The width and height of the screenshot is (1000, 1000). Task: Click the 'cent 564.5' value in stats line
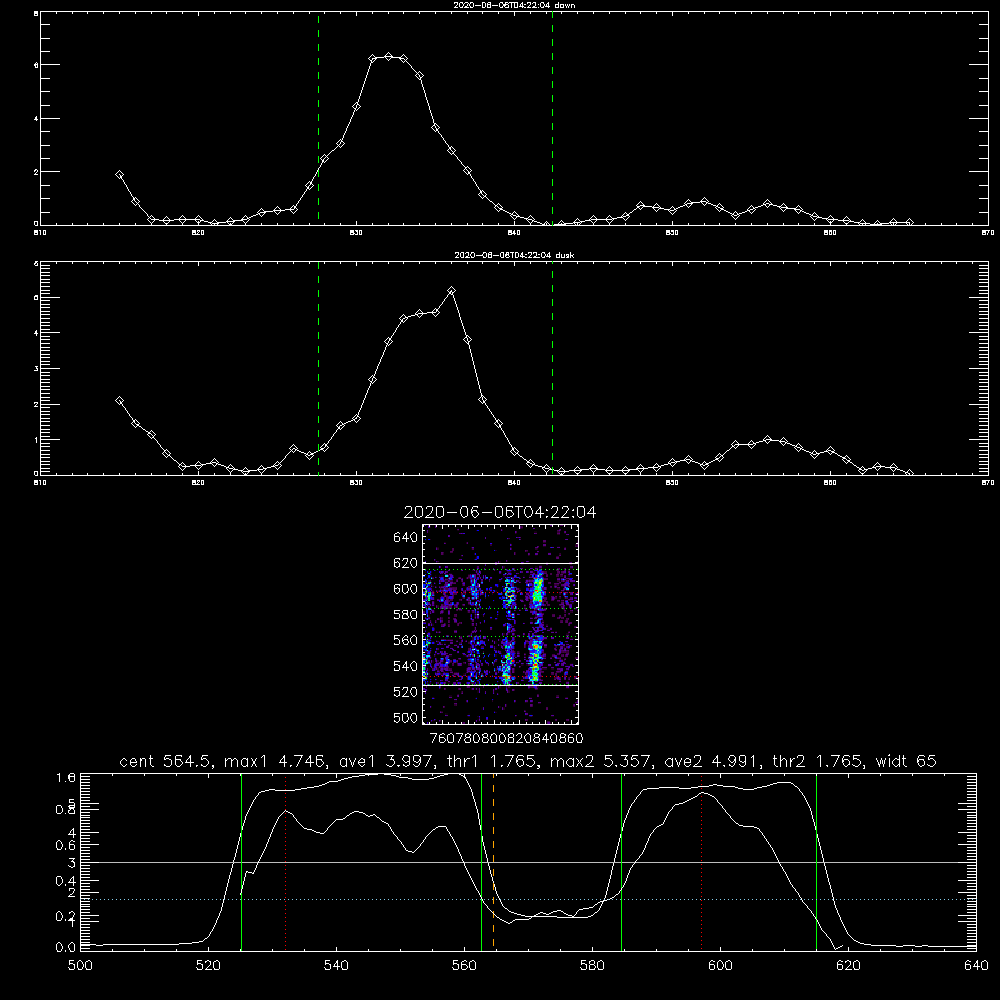click(x=166, y=761)
